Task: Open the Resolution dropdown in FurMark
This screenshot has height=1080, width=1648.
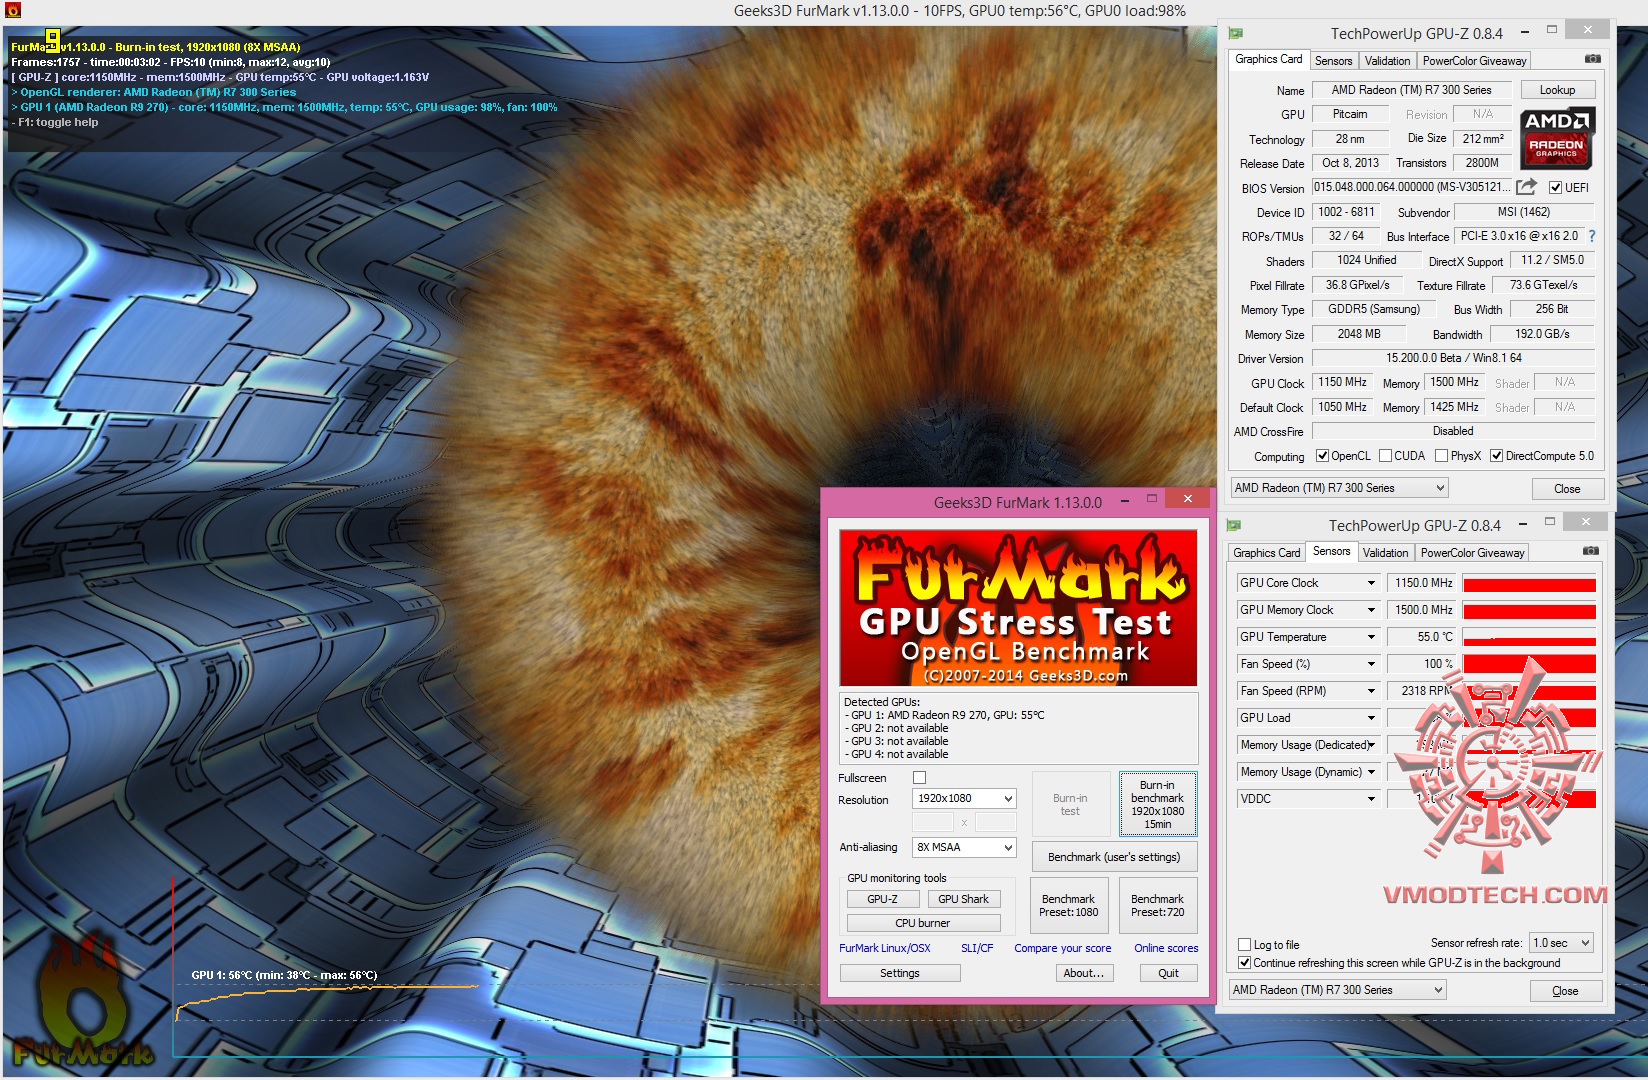Action: tap(965, 798)
